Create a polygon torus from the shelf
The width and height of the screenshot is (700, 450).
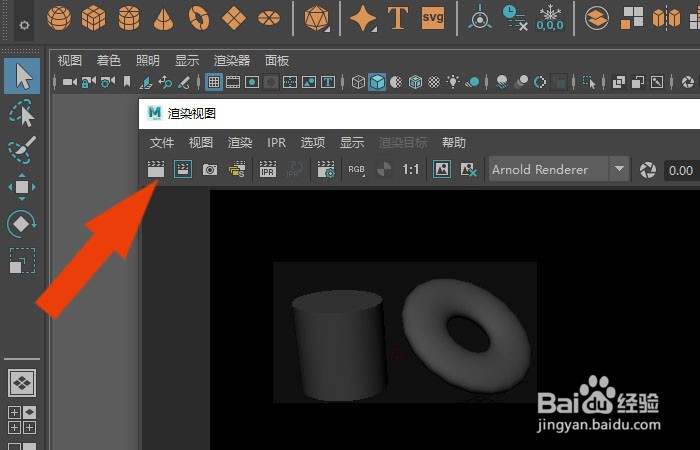(x=199, y=18)
